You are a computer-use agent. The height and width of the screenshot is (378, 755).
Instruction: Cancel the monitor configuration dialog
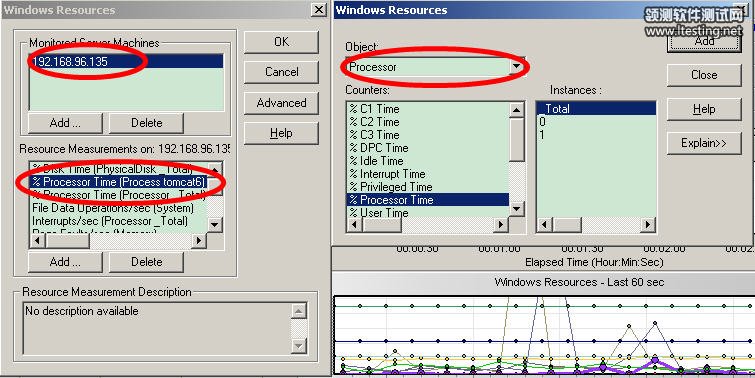point(281,72)
